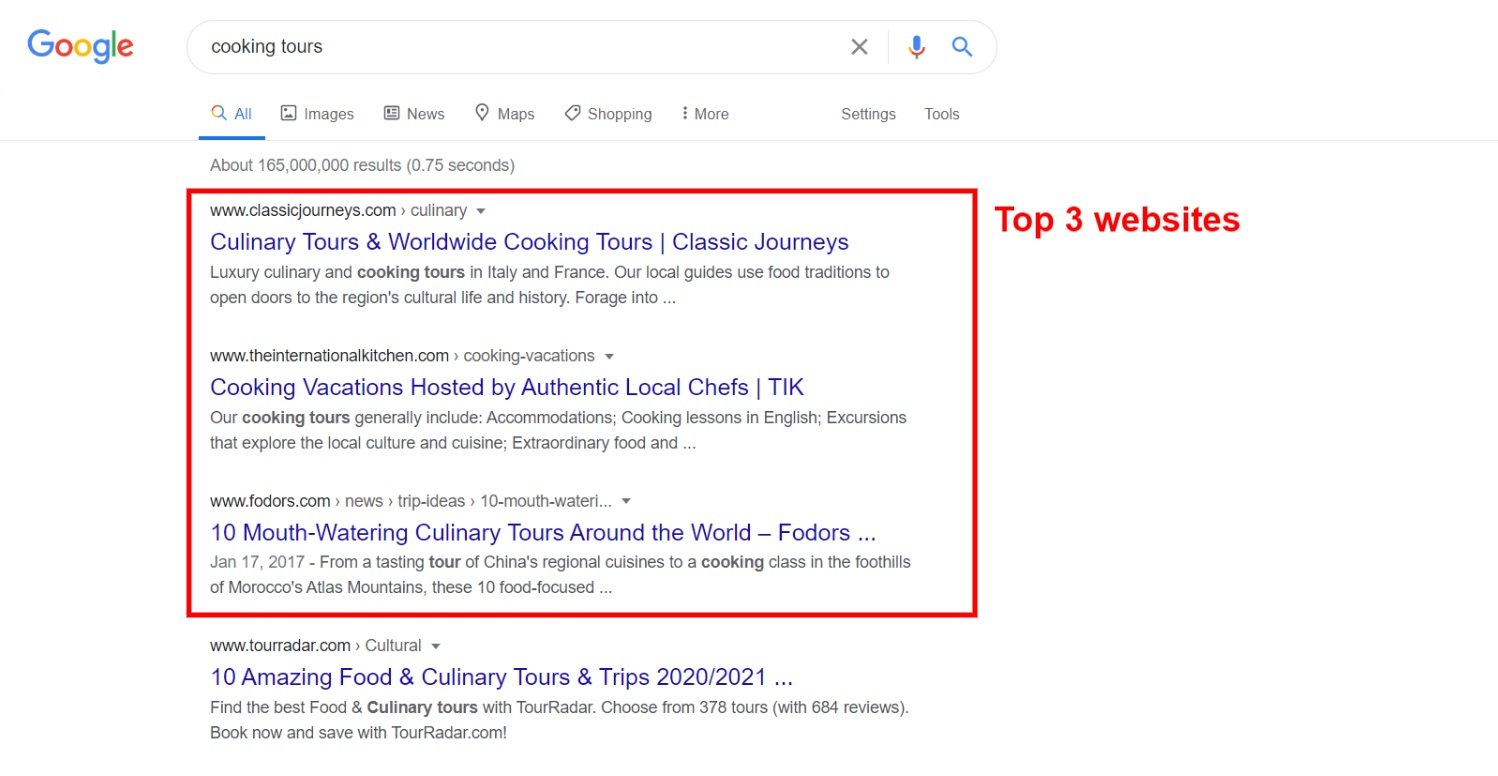Expand the dropdown arrow beside theinternationalkitchen.com

[x=609, y=356]
